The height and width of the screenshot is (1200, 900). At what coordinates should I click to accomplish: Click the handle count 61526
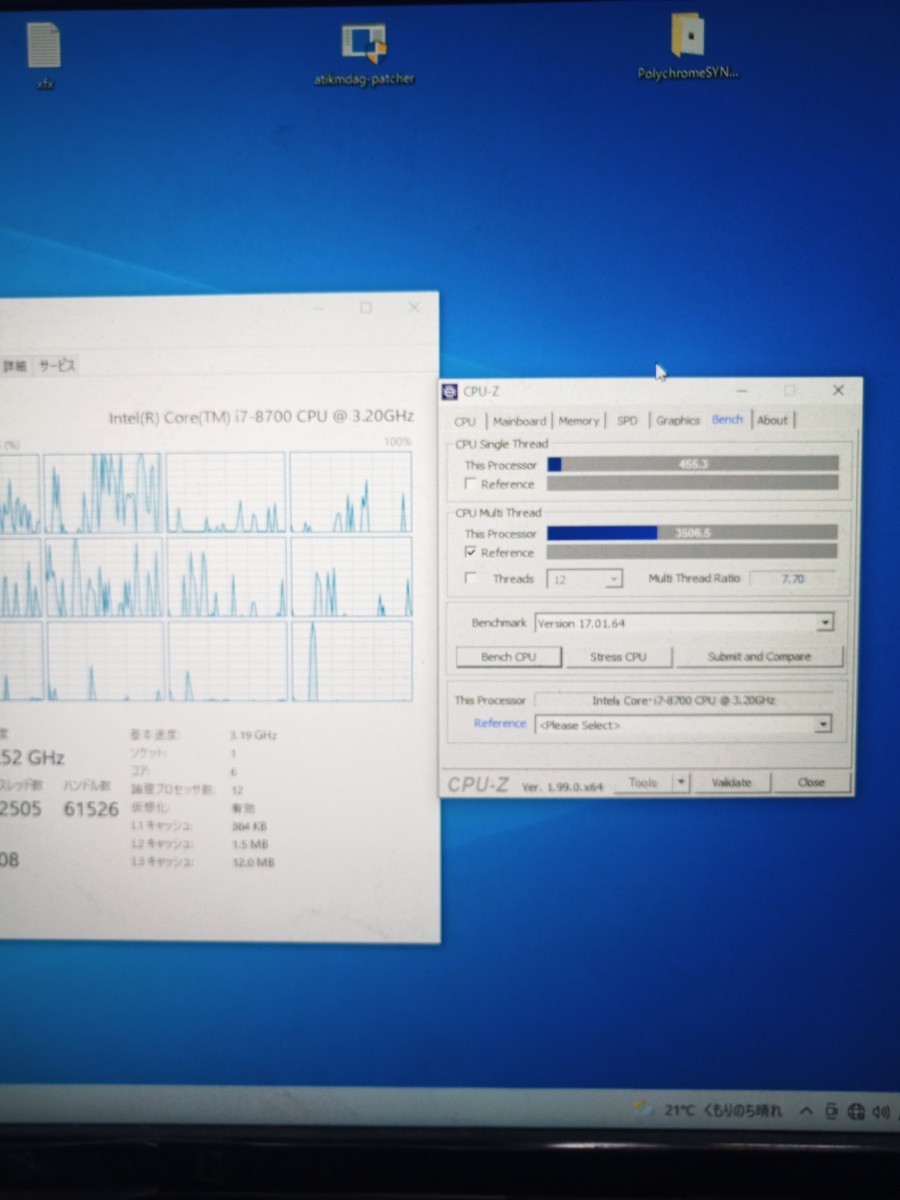tap(90, 809)
